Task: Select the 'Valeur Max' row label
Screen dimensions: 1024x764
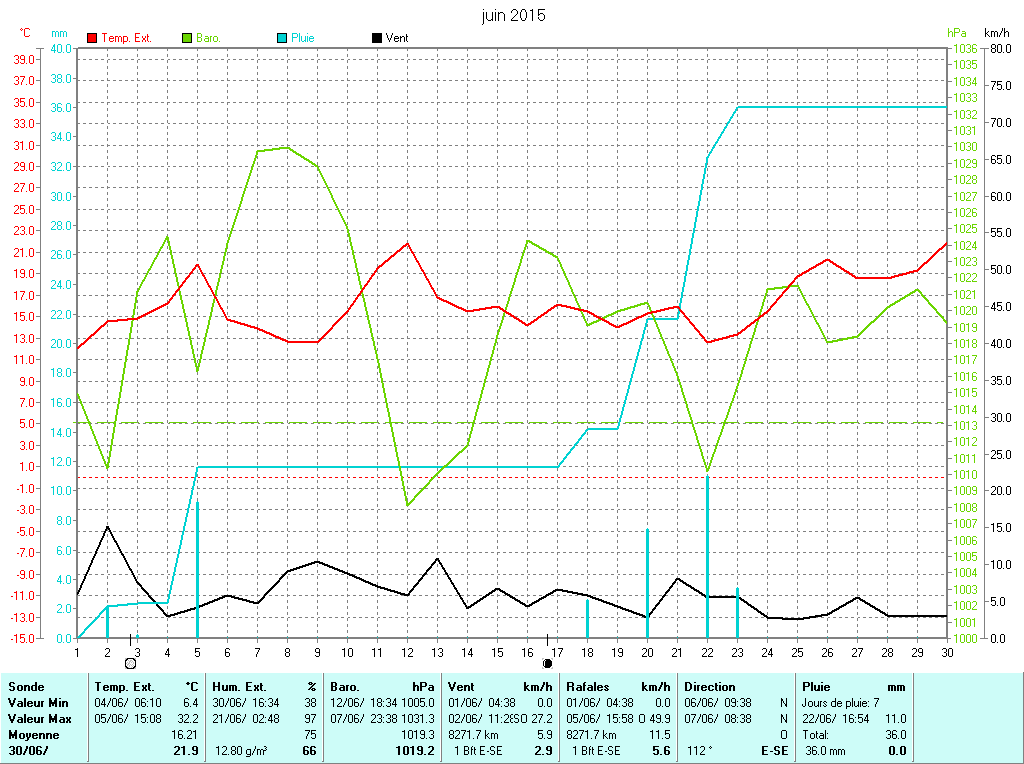Action: [39, 719]
